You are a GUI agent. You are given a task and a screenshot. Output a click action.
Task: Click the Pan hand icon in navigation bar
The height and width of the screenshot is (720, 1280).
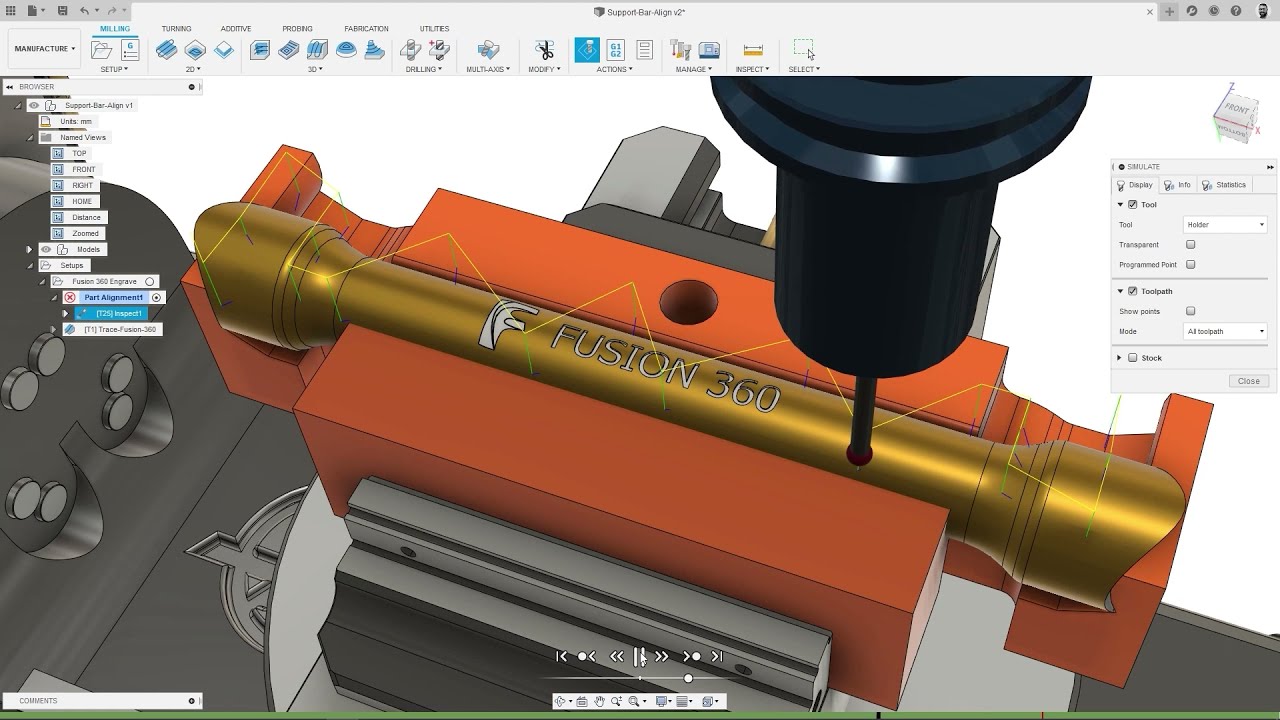(599, 702)
